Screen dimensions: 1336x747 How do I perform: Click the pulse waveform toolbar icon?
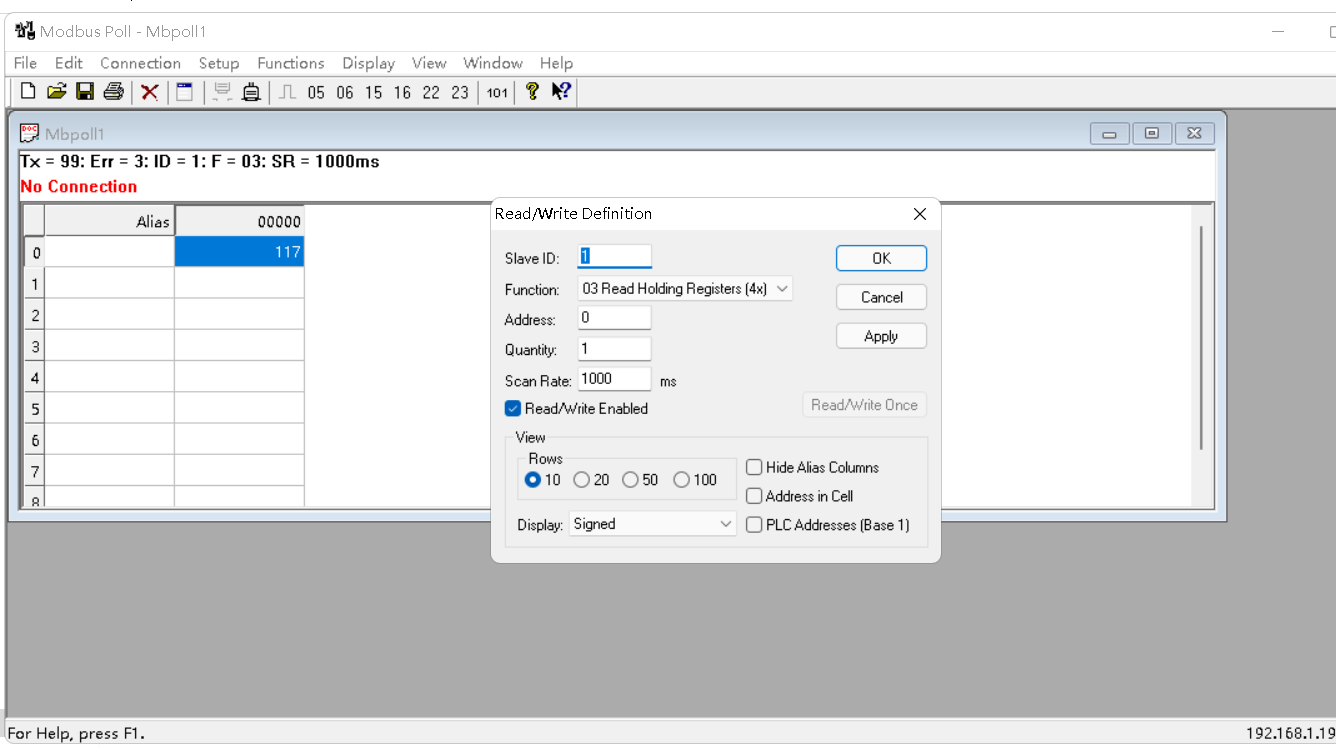(287, 92)
